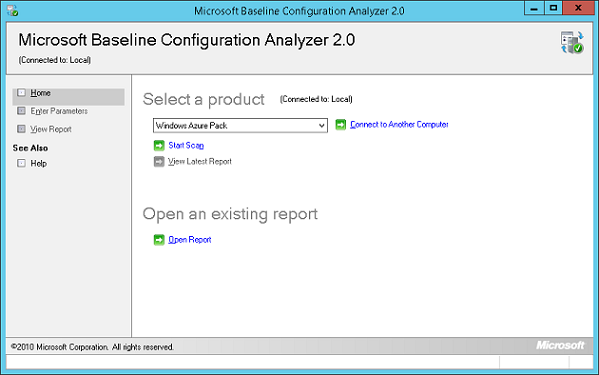Open View Latest Report link
The height and width of the screenshot is (375, 599).
pos(200,162)
